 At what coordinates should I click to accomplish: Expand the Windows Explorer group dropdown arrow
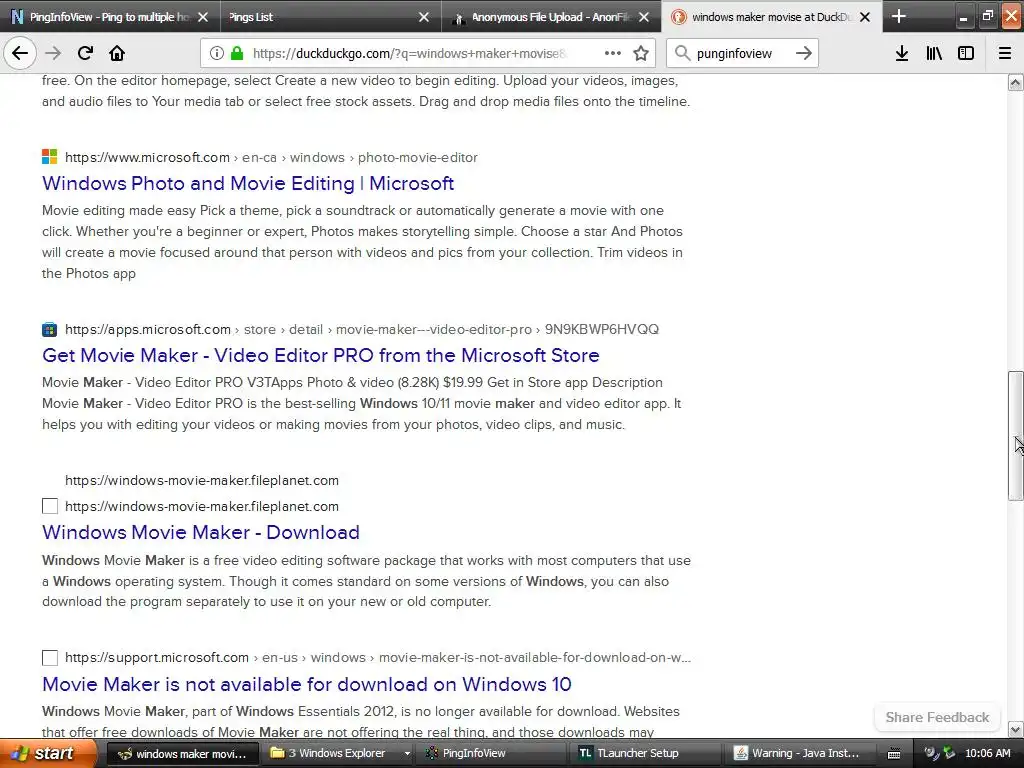408,754
